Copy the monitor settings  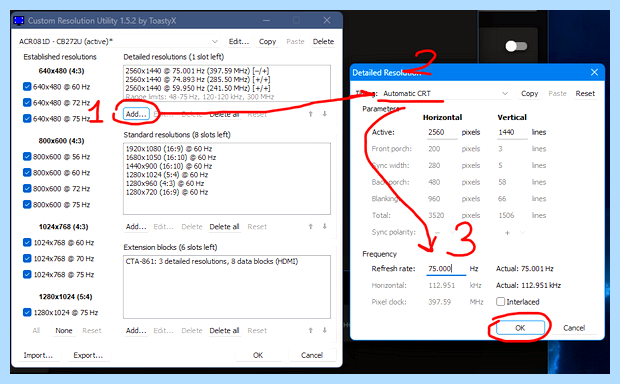267,41
